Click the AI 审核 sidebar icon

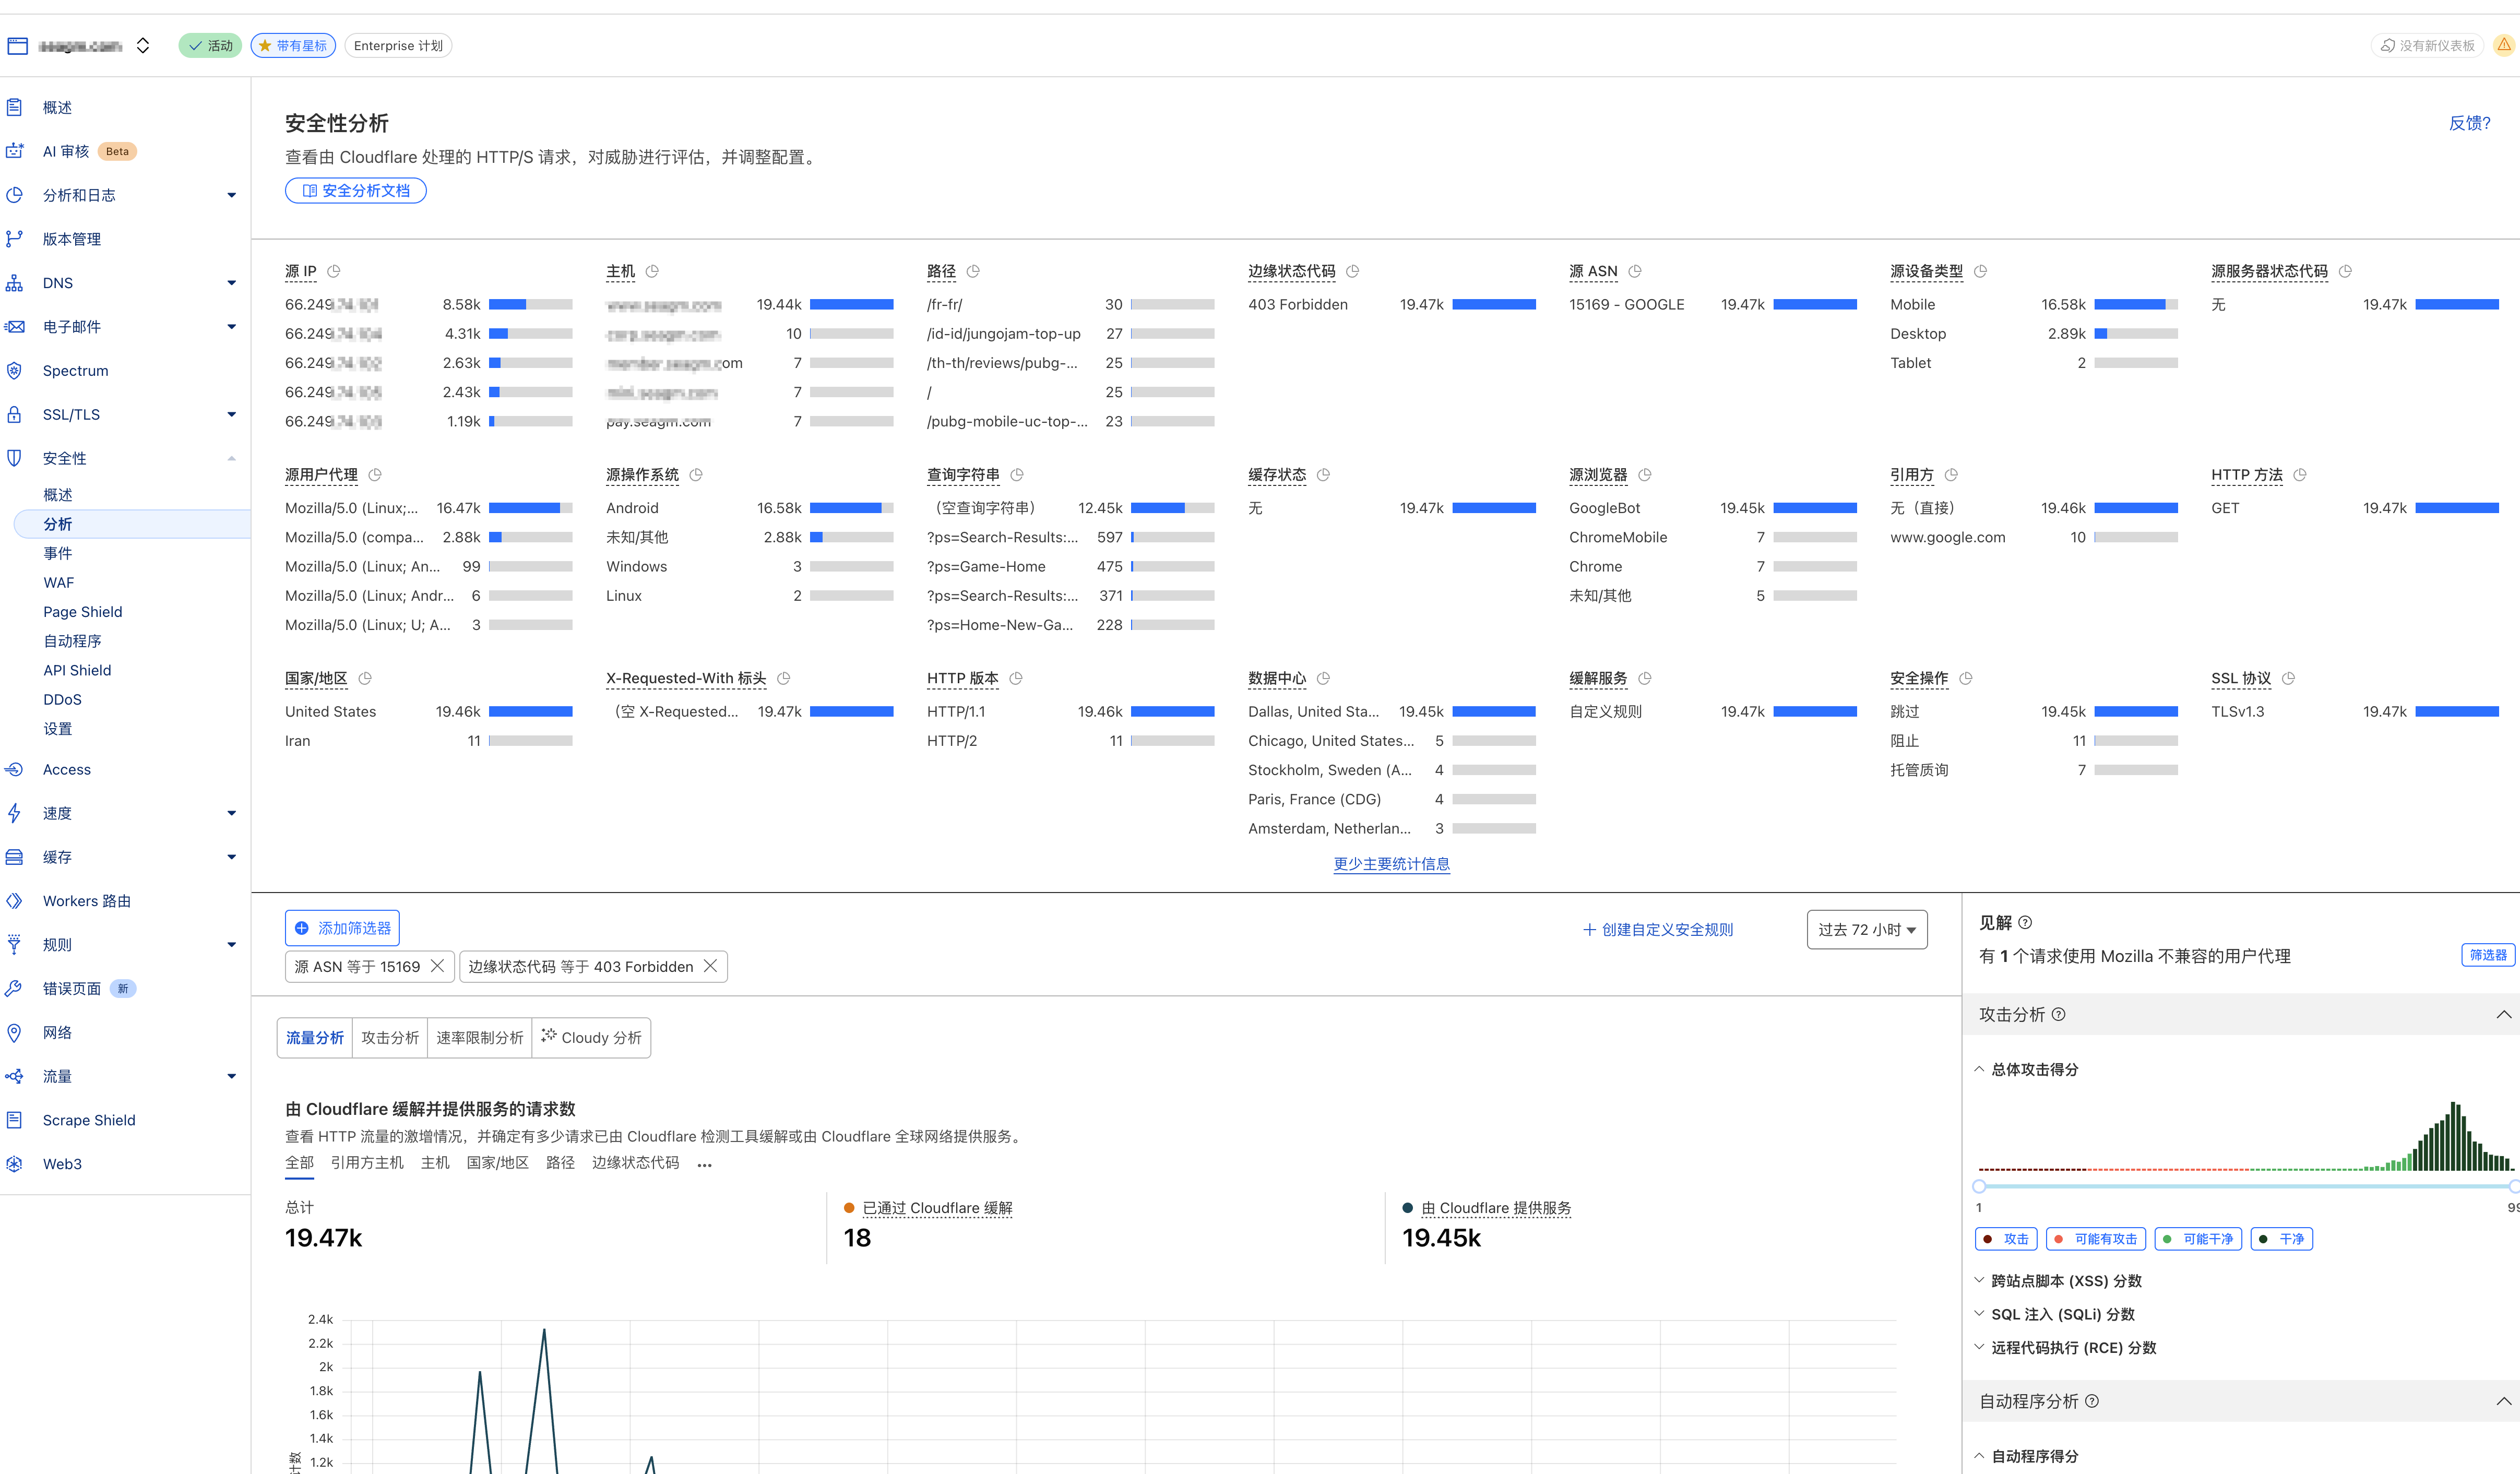point(15,151)
